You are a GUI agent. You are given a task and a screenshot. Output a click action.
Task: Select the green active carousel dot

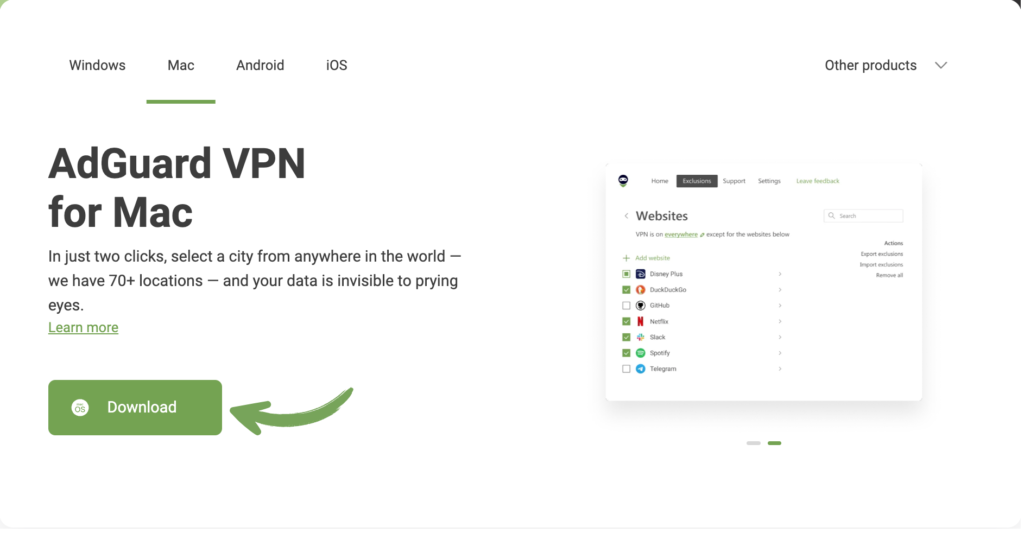click(775, 443)
